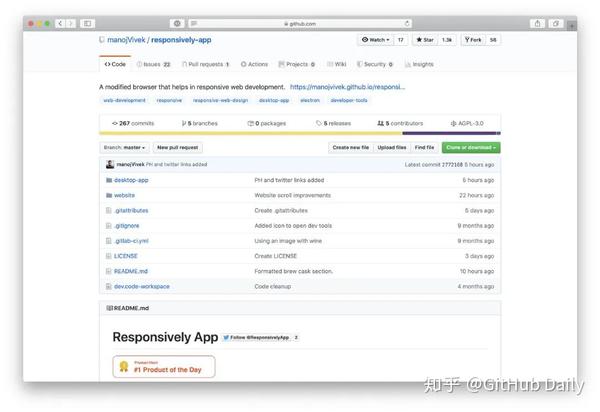
Task: Go forward with Safari forward arrow
Action: (x=71, y=24)
